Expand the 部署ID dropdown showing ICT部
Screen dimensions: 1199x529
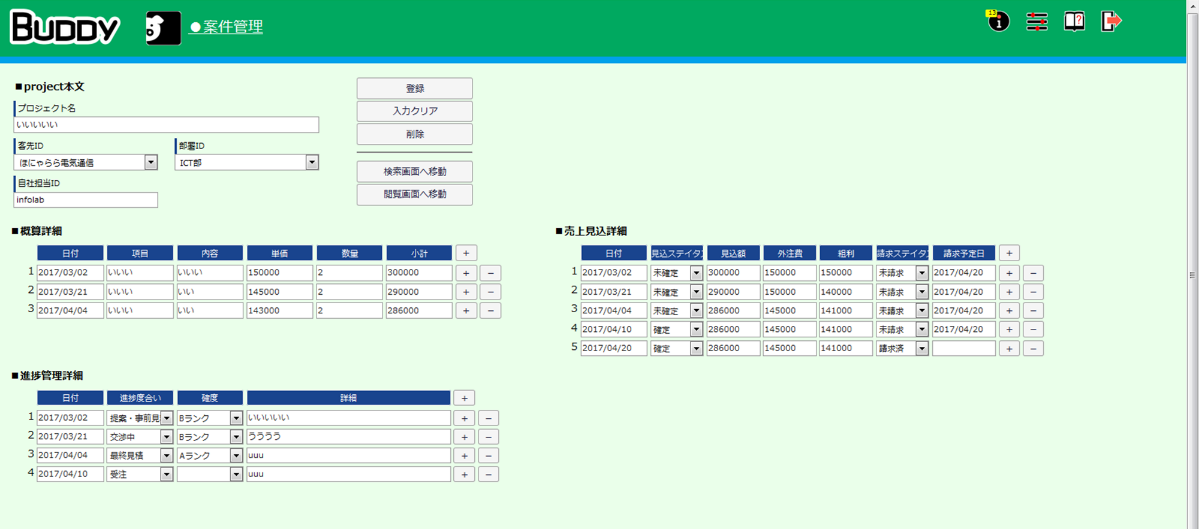click(x=312, y=163)
